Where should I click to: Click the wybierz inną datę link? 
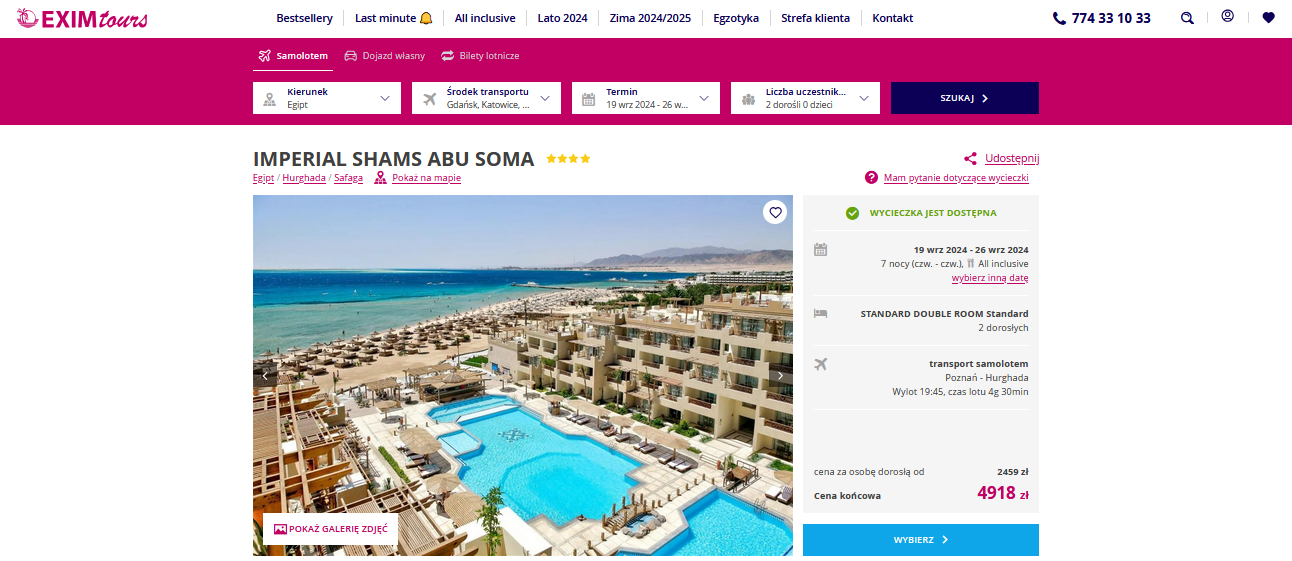coord(990,278)
